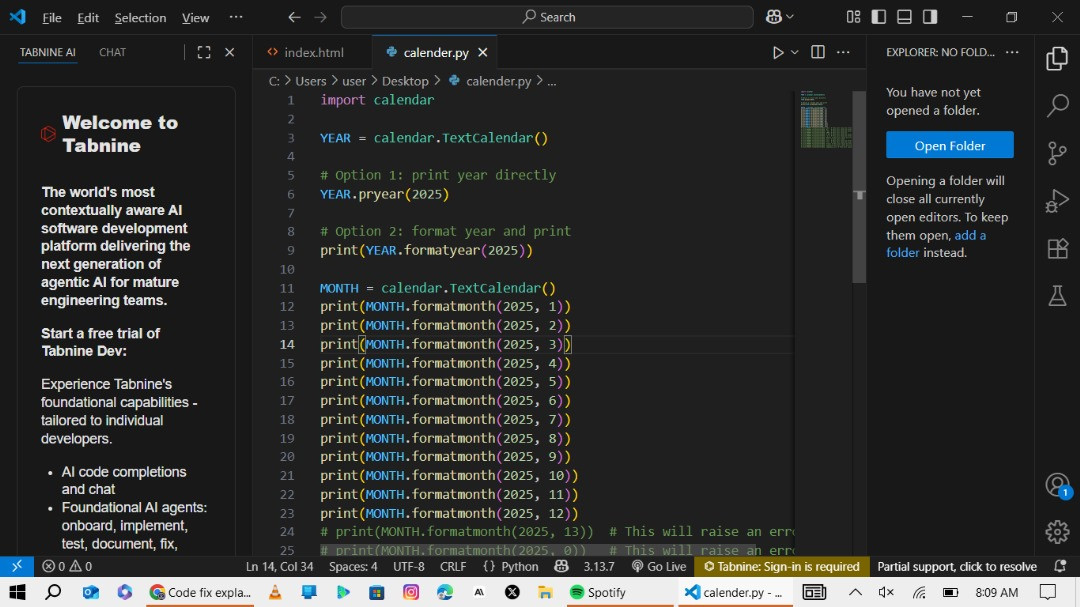Open the Windows Start menu
This screenshot has width=1080, height=607.
tap(17, 592)
